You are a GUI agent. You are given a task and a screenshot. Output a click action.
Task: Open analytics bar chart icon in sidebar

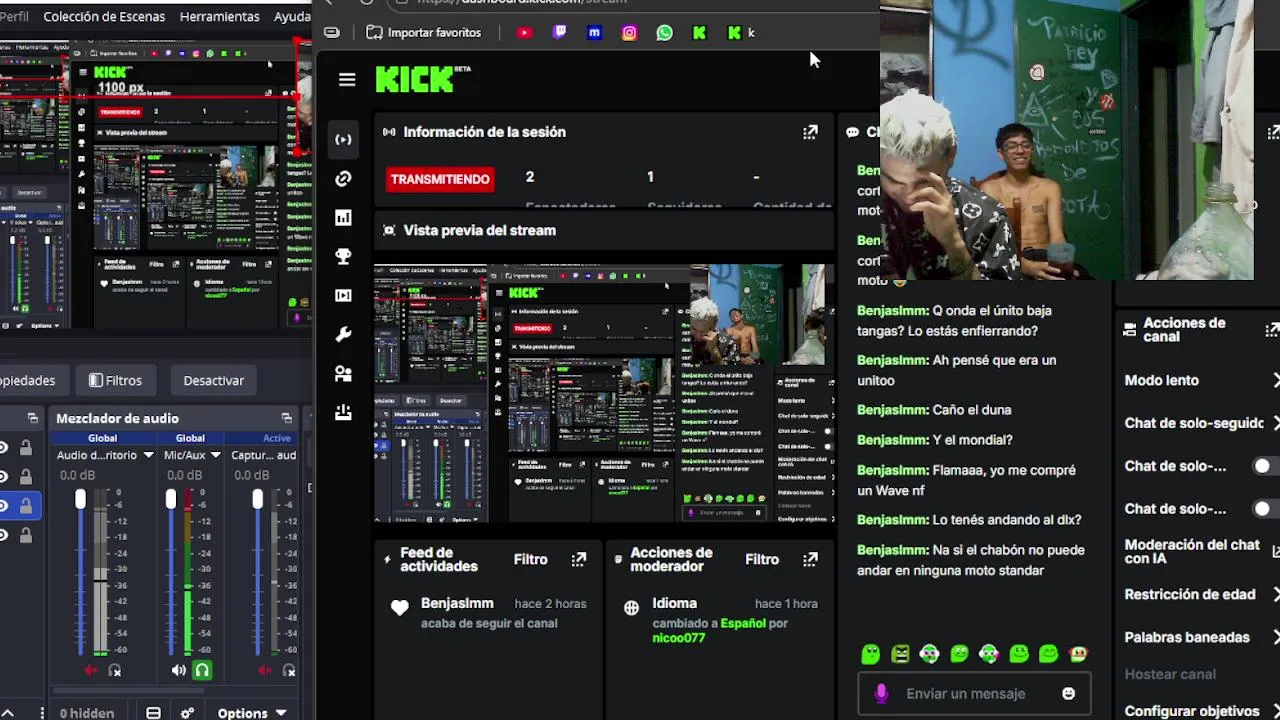click(x=343, y=218)
